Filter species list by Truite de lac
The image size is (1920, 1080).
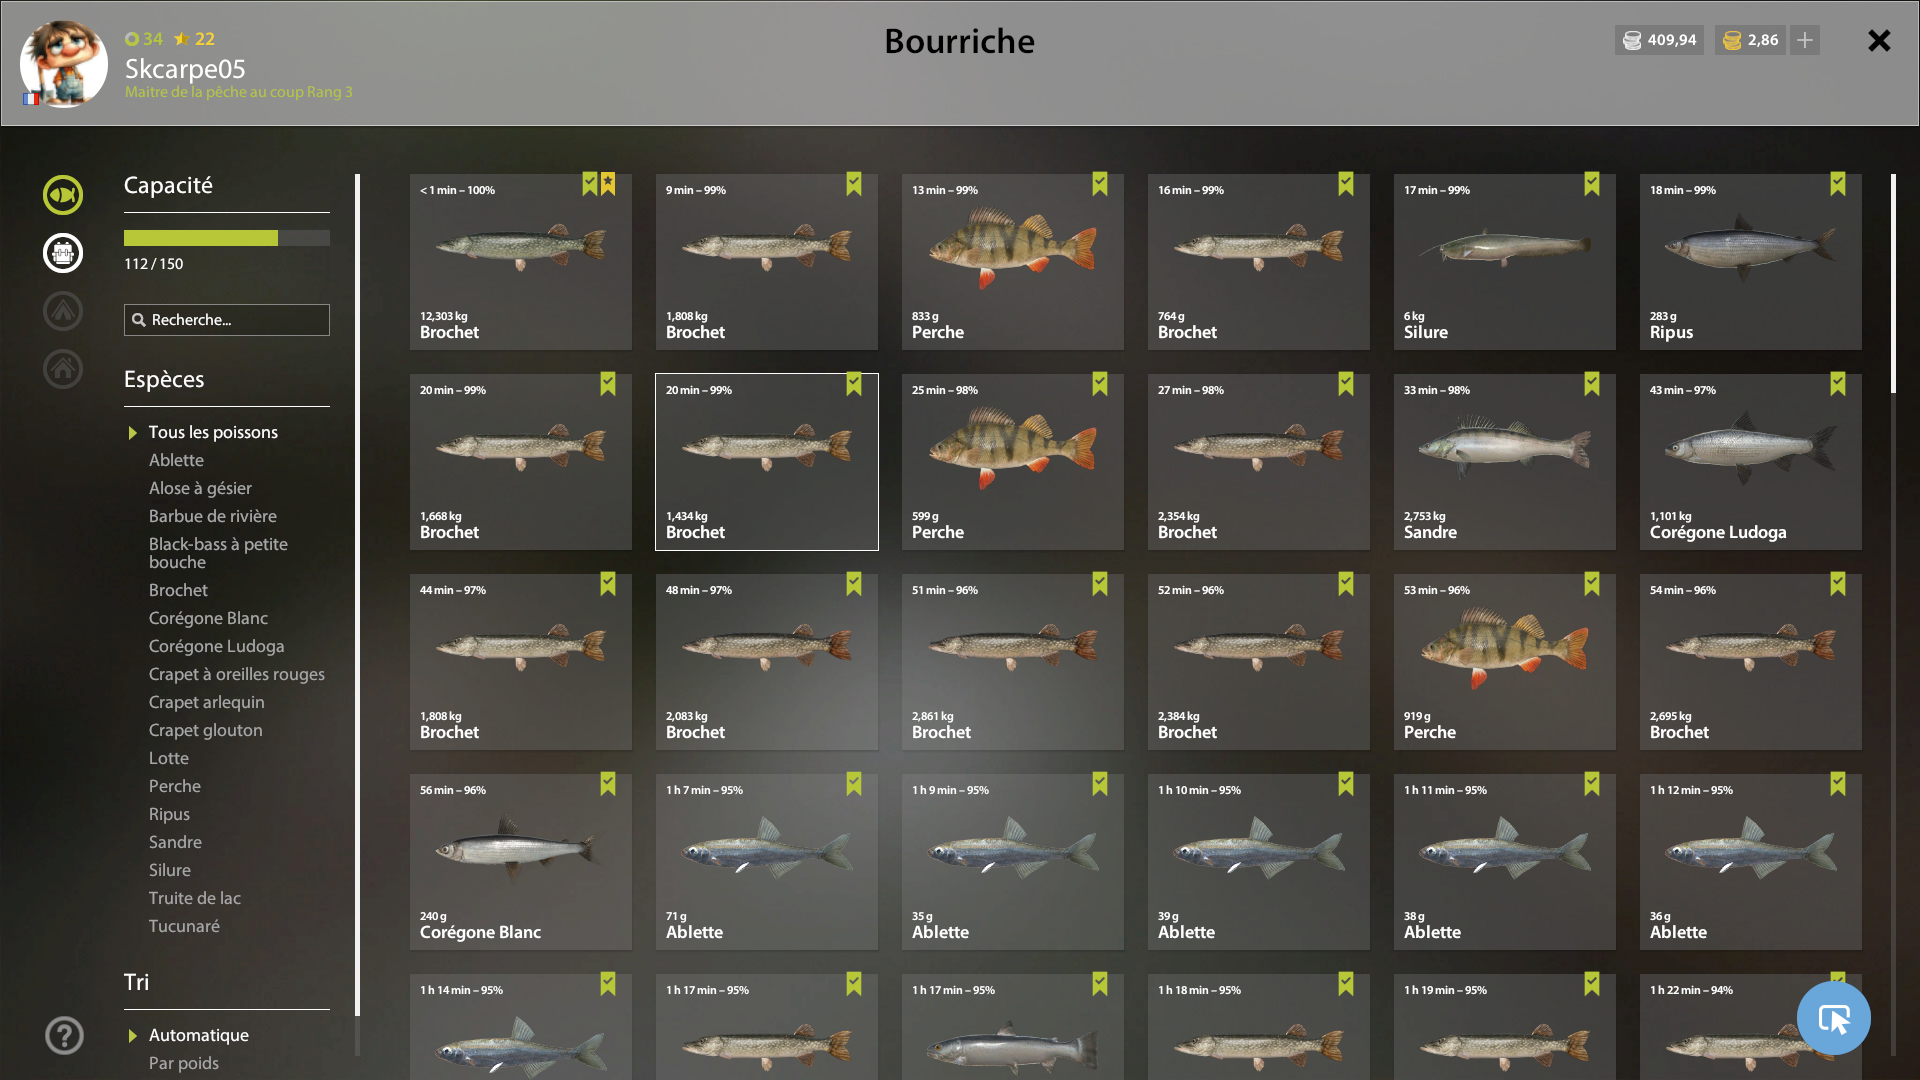point(195,898)
